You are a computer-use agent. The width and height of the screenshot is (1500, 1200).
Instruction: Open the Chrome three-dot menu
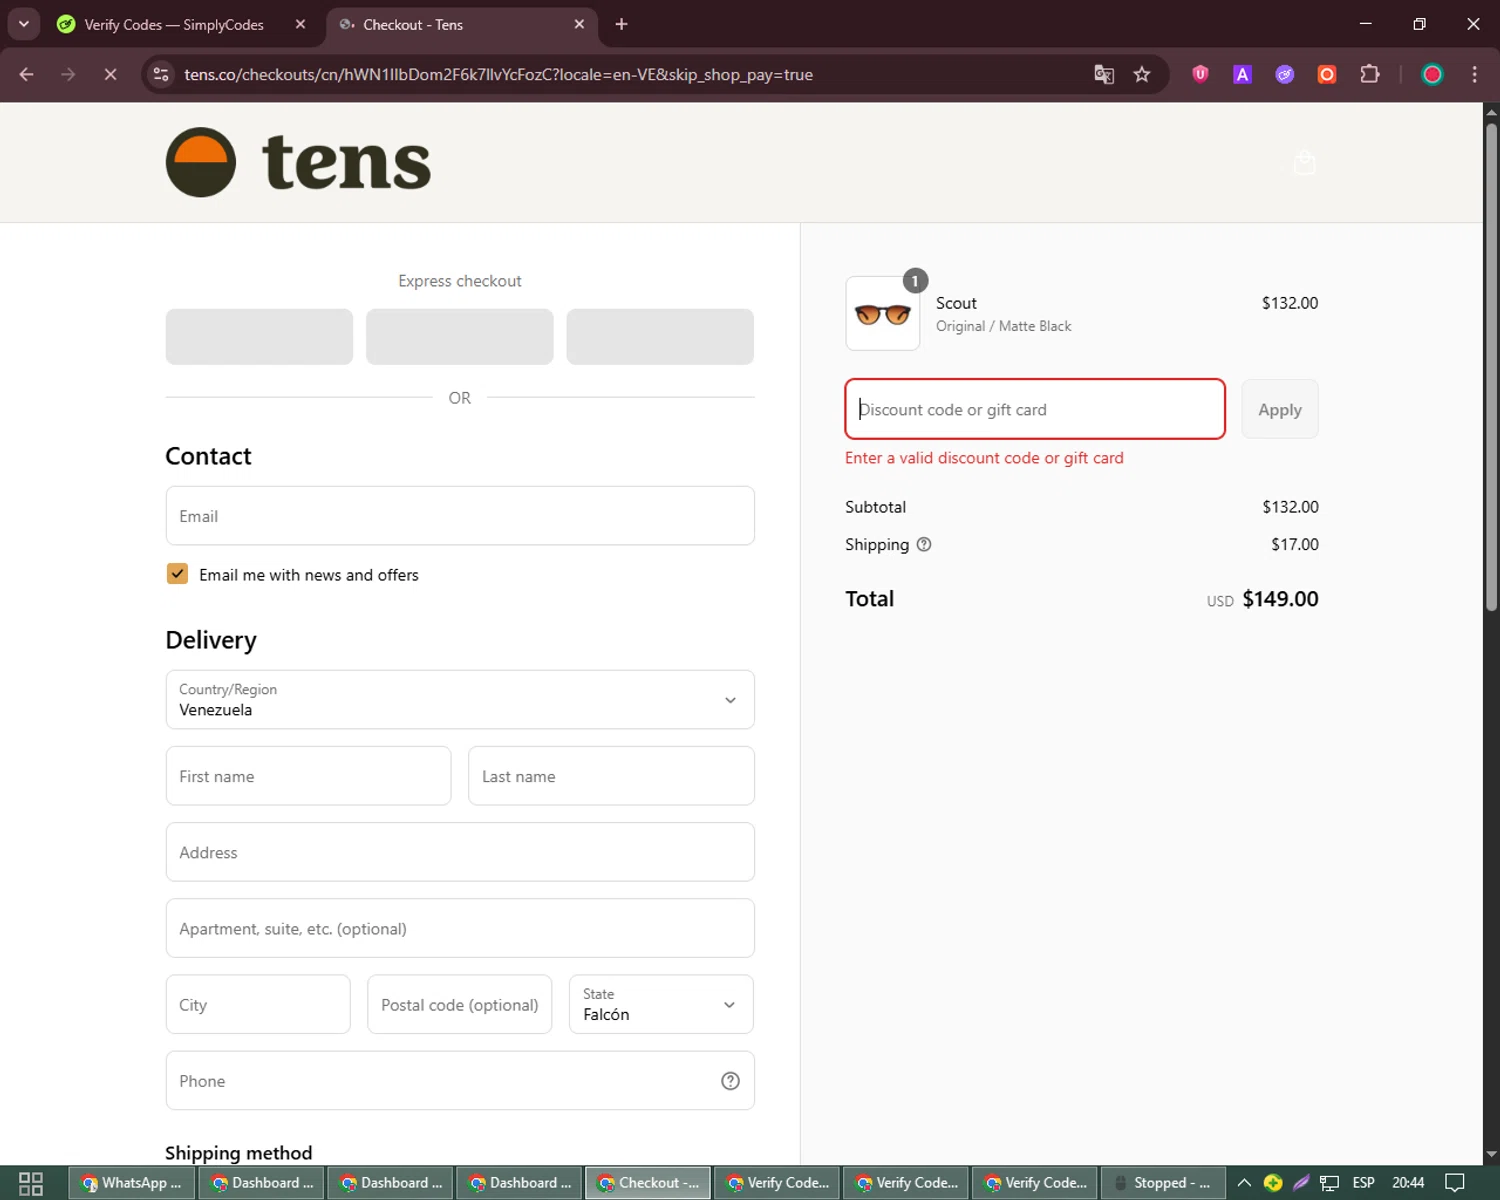pos(1474,74)
